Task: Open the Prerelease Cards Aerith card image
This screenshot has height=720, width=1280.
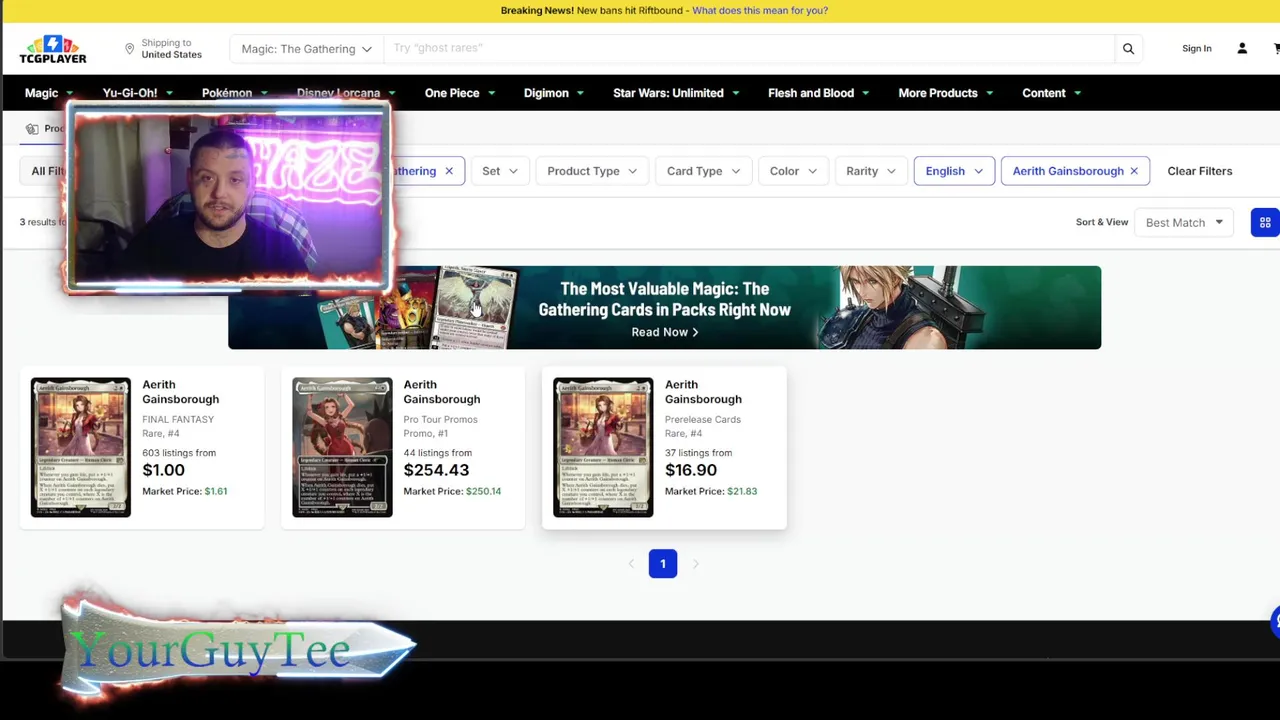Action: click(603, 447)
